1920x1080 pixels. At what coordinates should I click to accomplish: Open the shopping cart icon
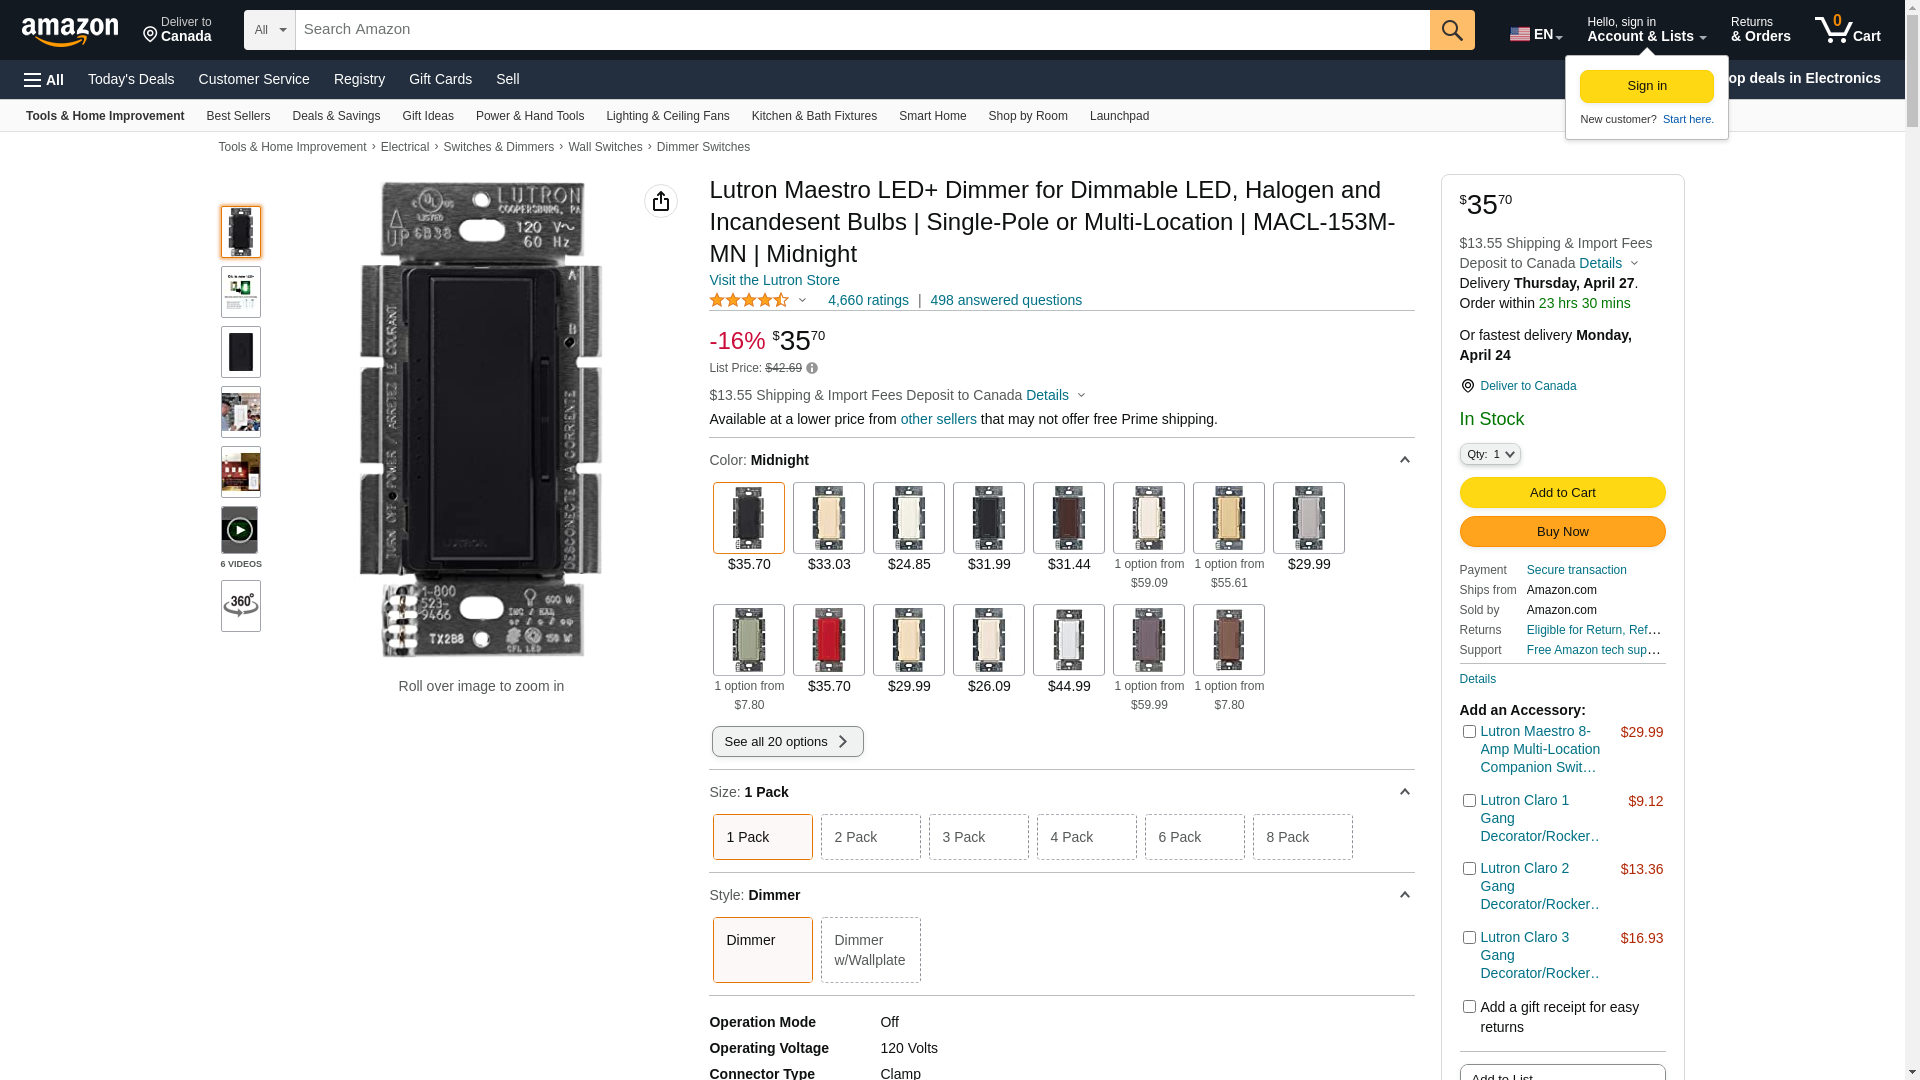[x=1846, y=30]
